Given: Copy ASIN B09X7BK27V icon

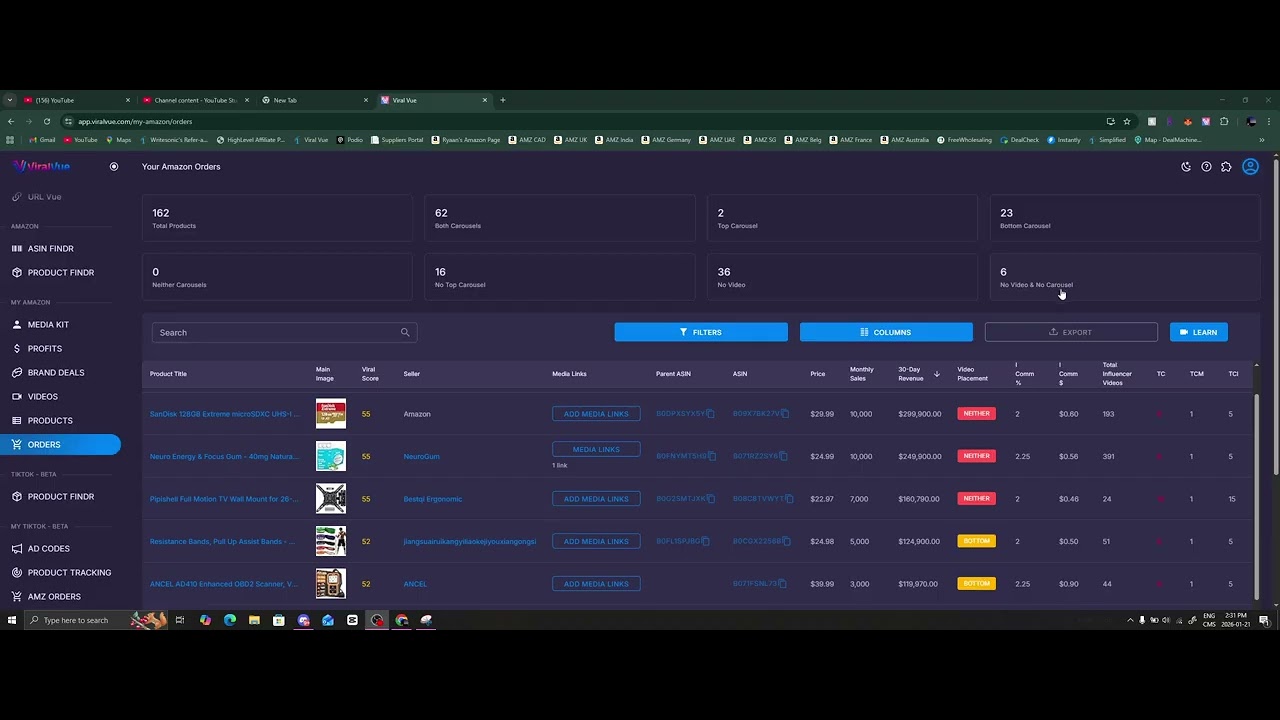Looking at the screenshot, I should 785,414.
